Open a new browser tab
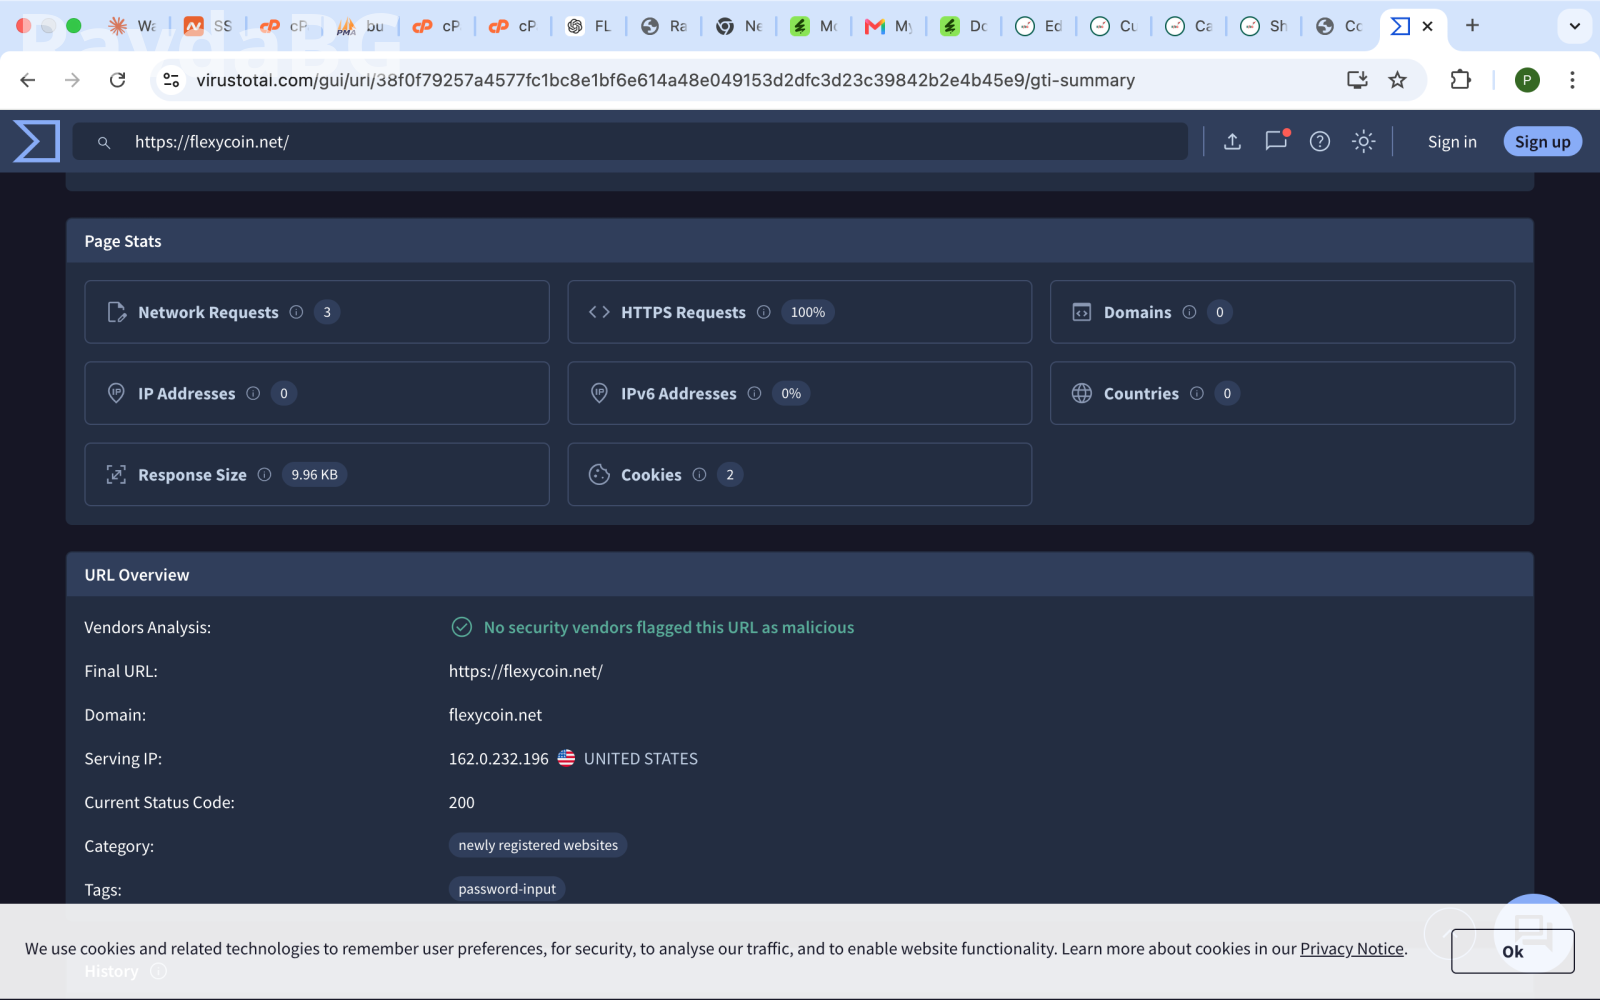 point(1472,26)
